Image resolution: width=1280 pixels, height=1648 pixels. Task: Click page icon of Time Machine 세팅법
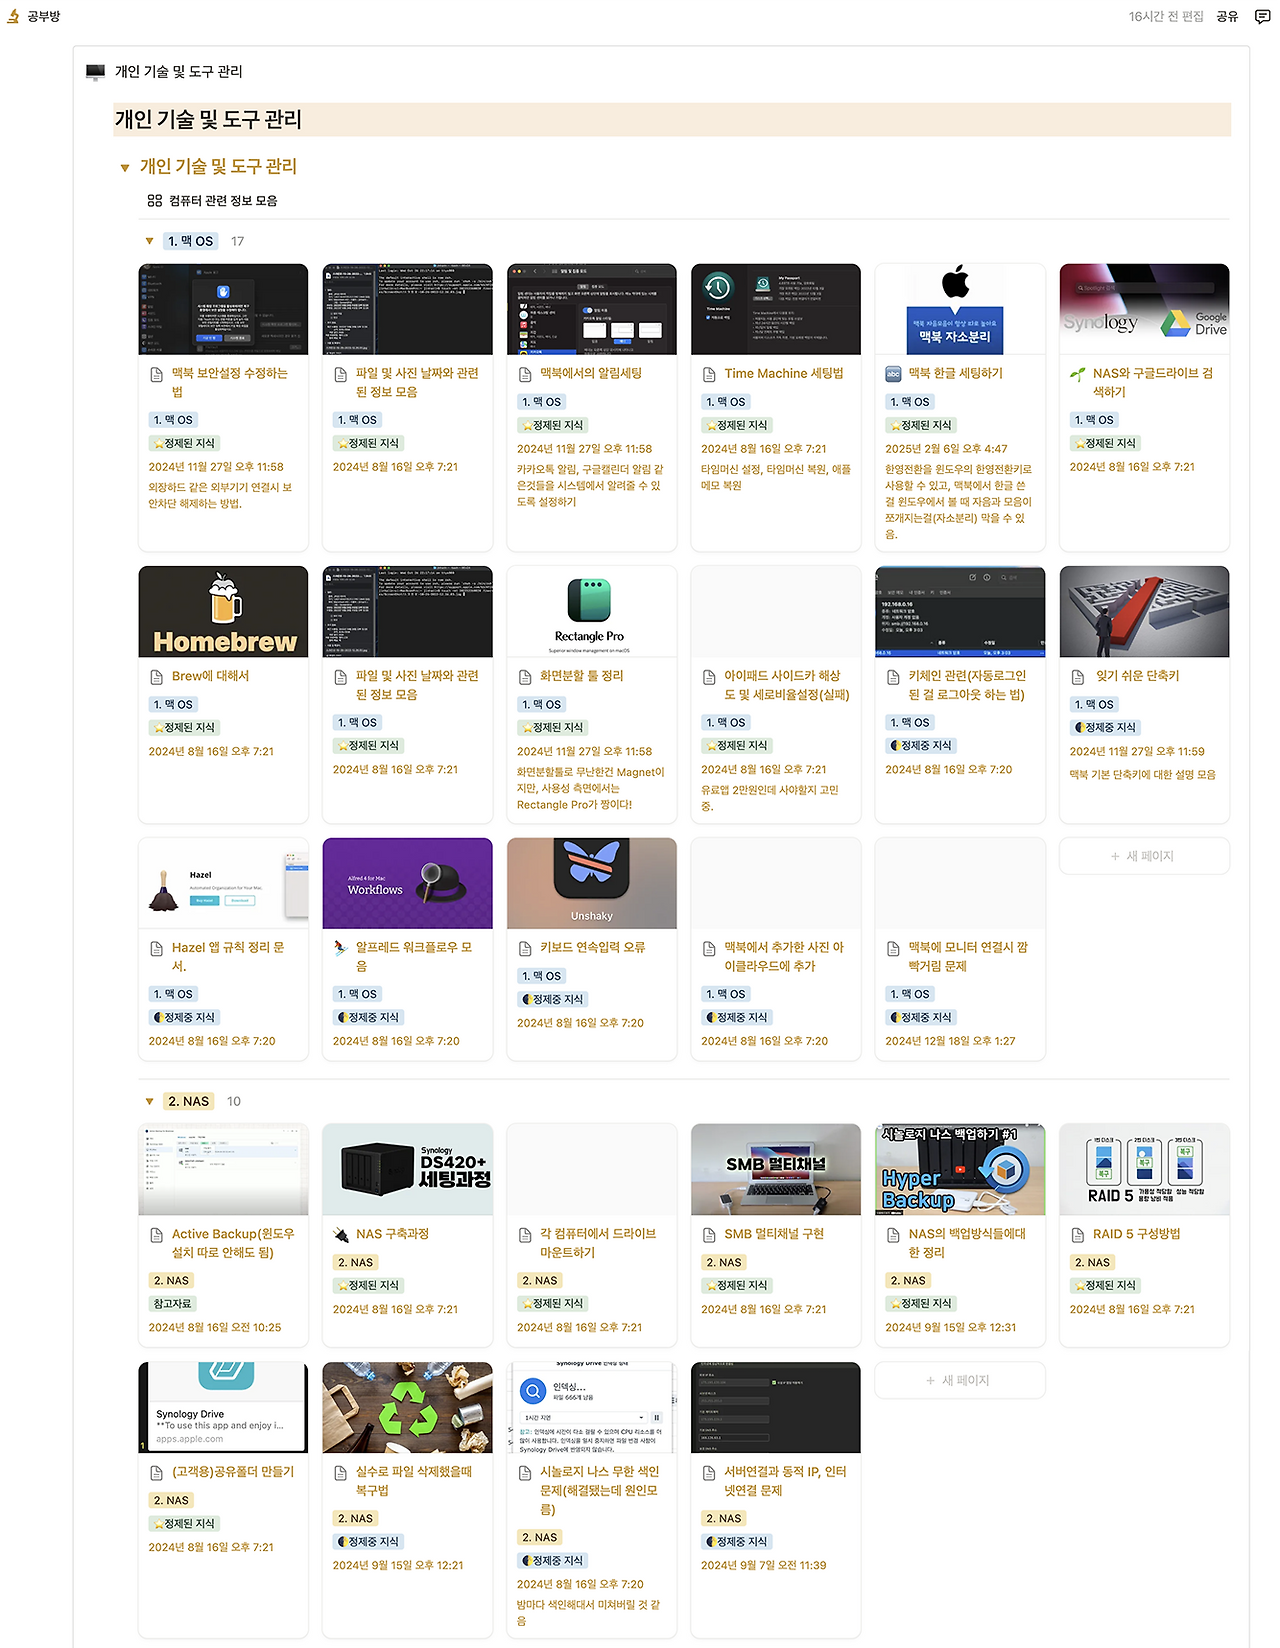pos(709,374)
